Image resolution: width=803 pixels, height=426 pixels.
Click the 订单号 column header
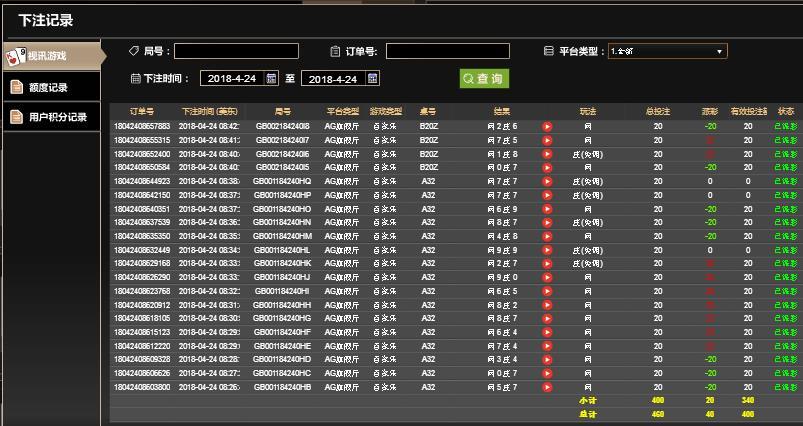(x=141, y=111)
